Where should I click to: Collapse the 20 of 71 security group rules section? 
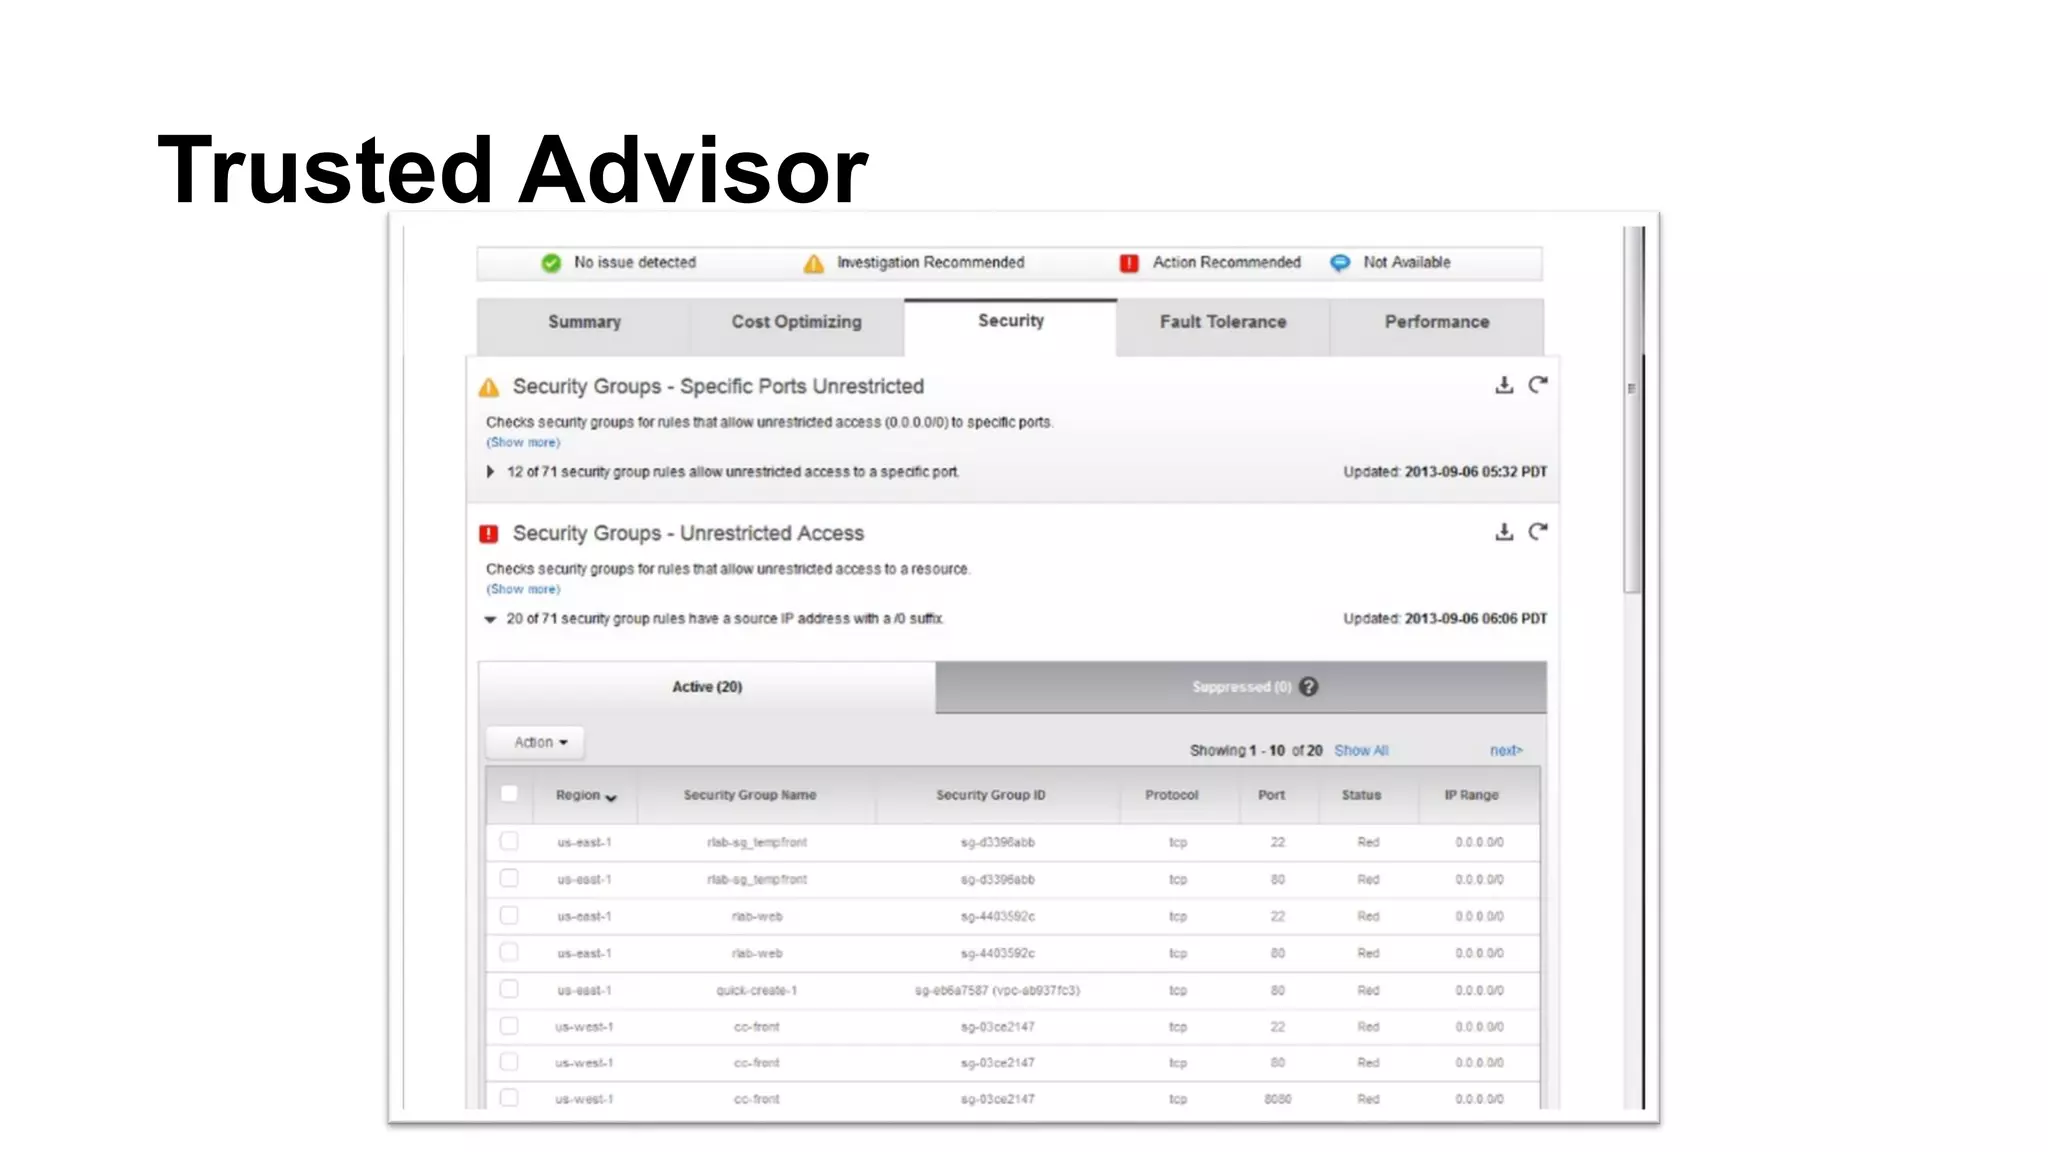click(x=490, y=619)
